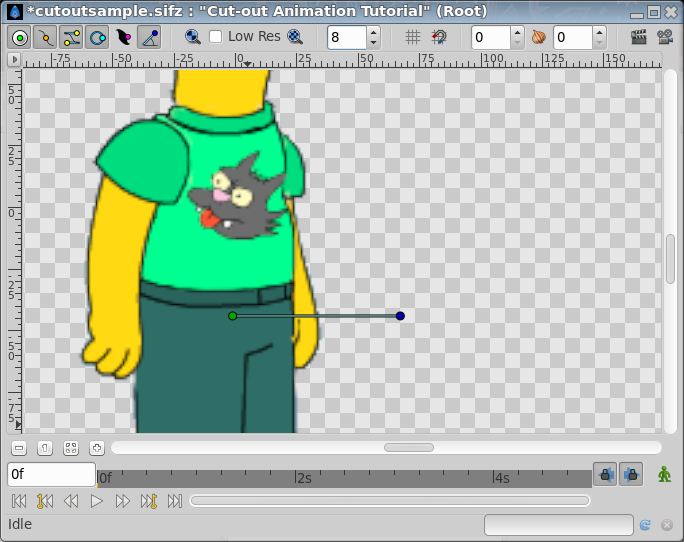Decrease quality value with down arrow

[373, 43]
